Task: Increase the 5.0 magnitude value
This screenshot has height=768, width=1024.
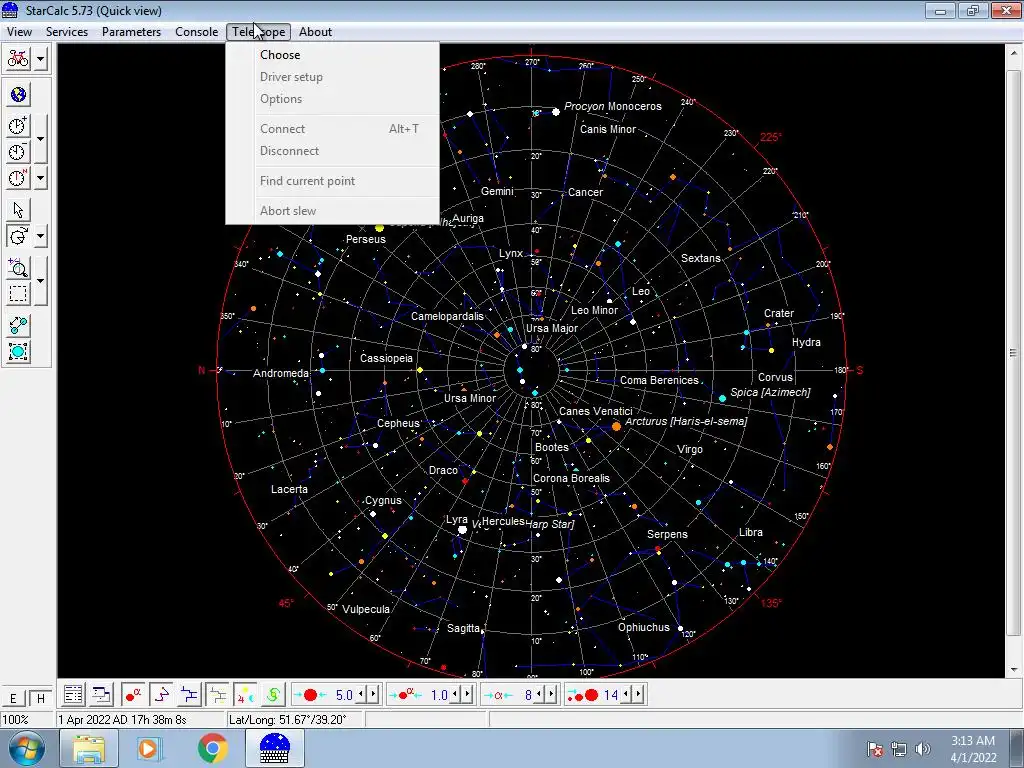Action: click(373, 695)
